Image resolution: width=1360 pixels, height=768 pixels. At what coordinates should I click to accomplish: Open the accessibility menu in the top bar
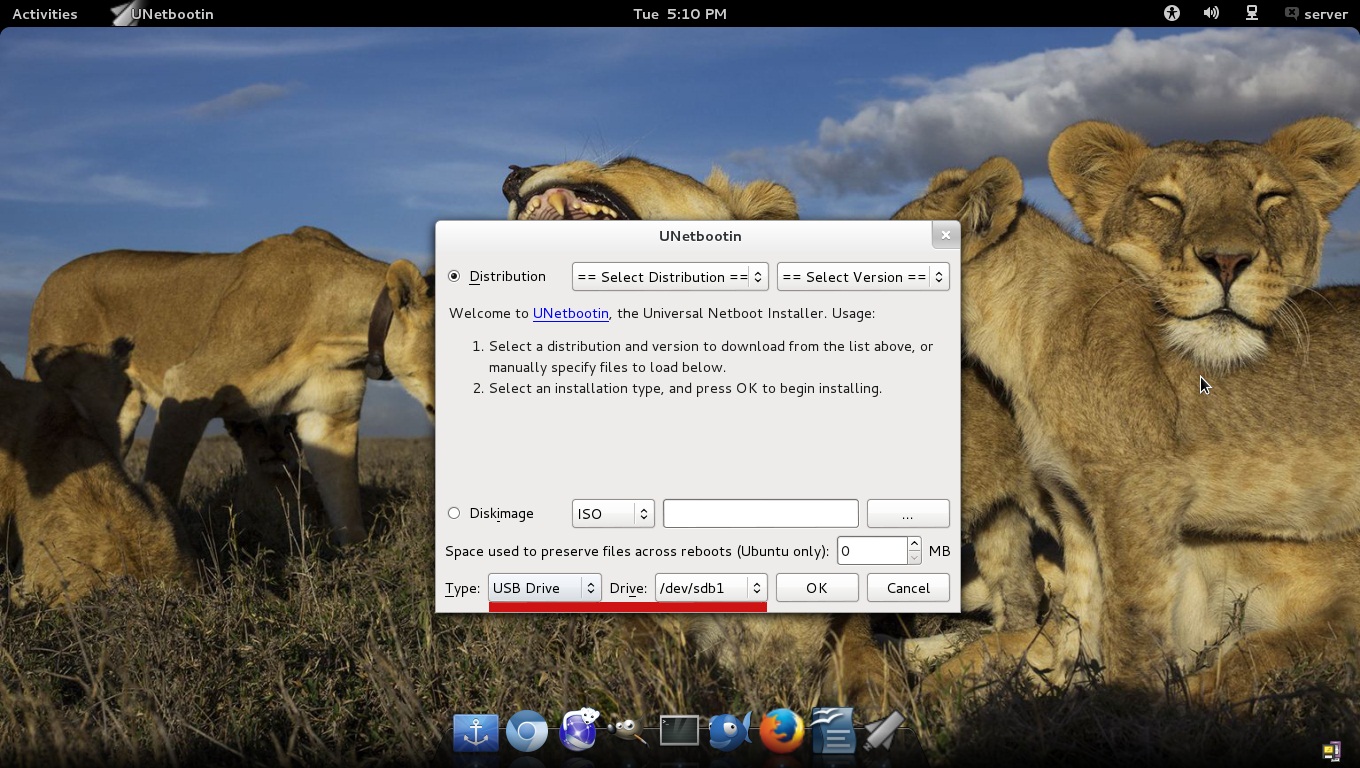tap(1171, 14)
